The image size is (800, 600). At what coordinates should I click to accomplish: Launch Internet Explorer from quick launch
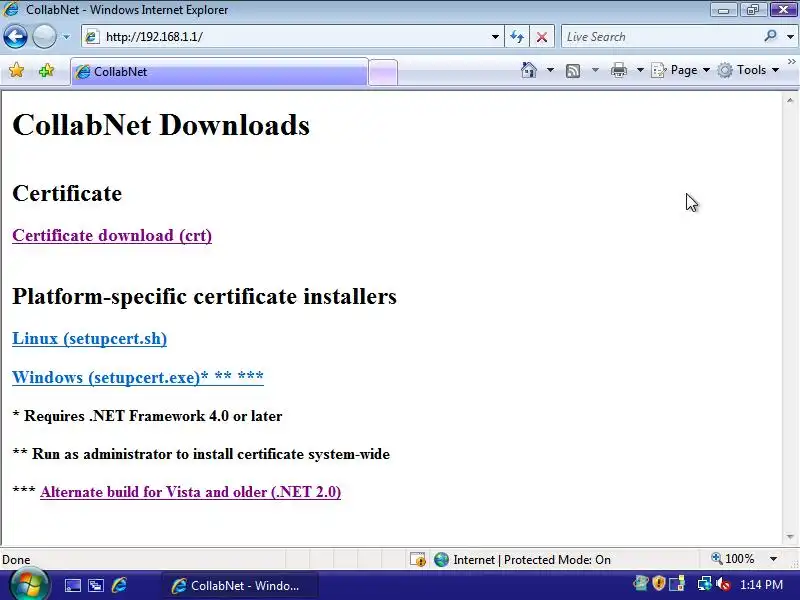pyautogui.click(x=119, y=585)
